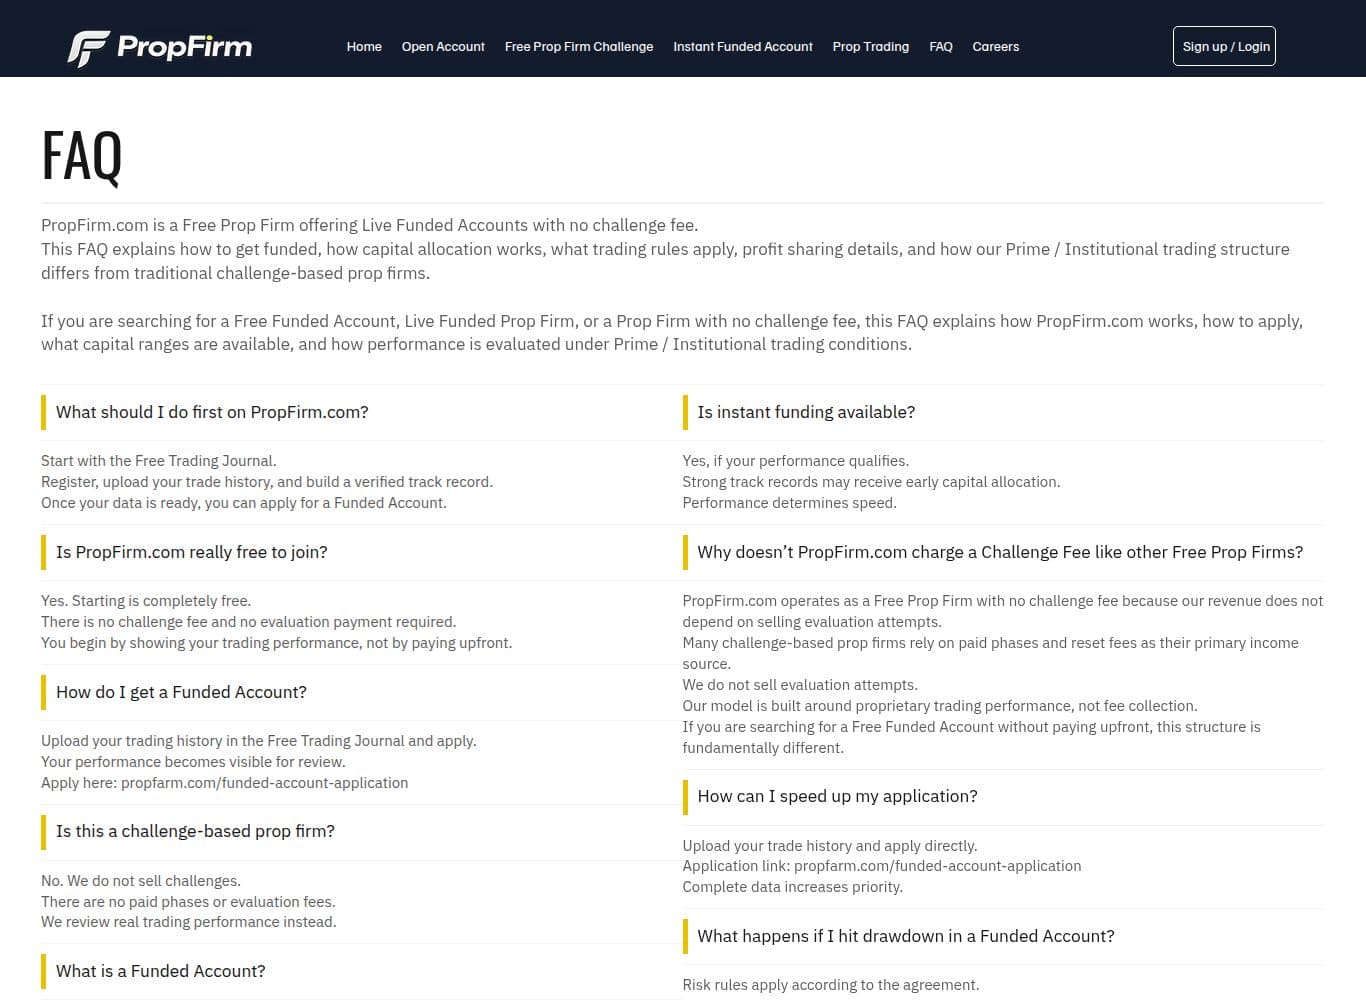Expand 'Is this a challenge-based prop firm?'
The height and width of the screenshot is (1000, 1366).
[x=360, y=831]
